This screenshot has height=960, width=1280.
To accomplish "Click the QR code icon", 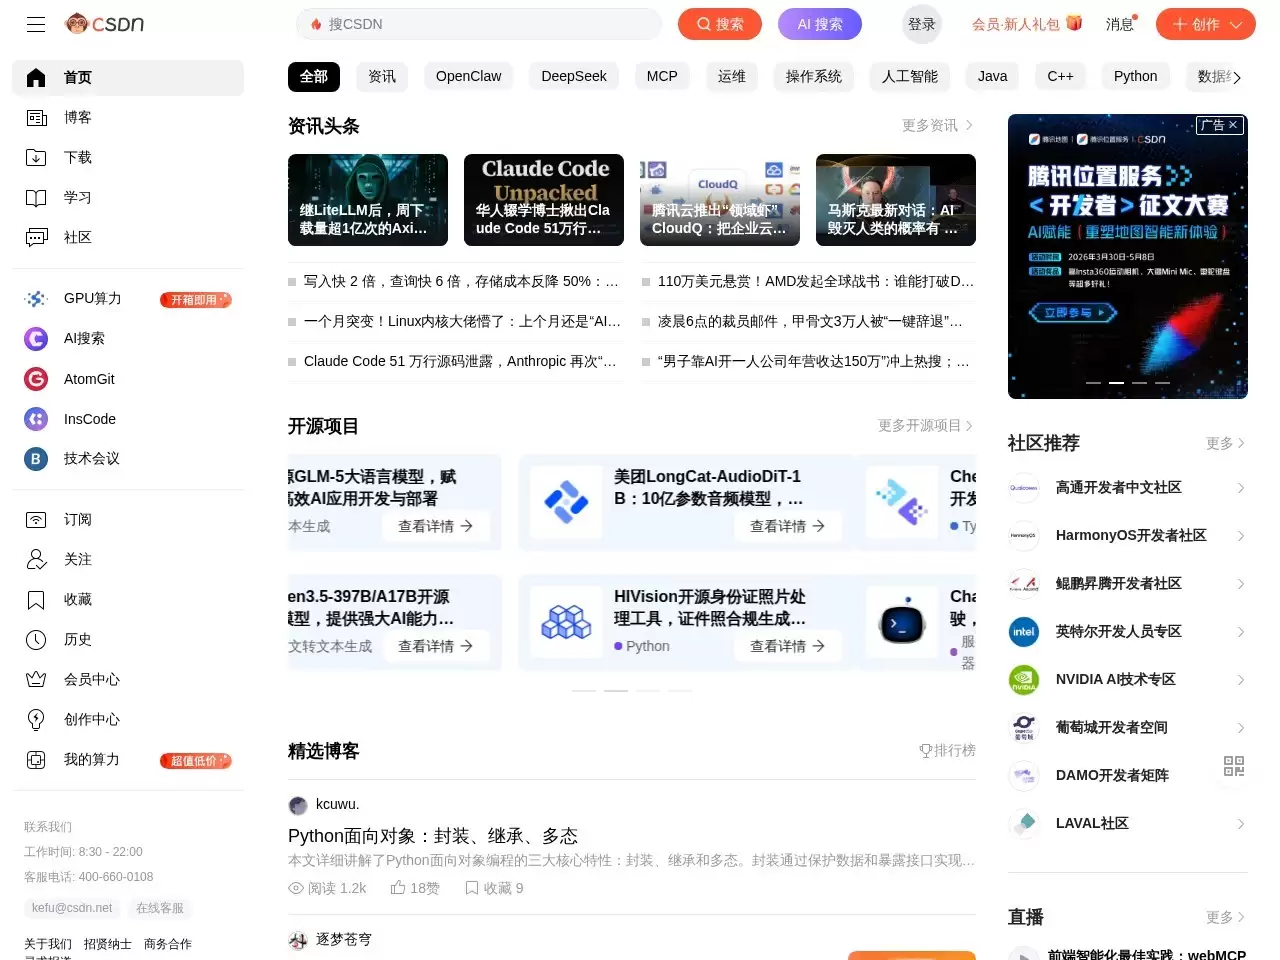I will [1234, 766].
